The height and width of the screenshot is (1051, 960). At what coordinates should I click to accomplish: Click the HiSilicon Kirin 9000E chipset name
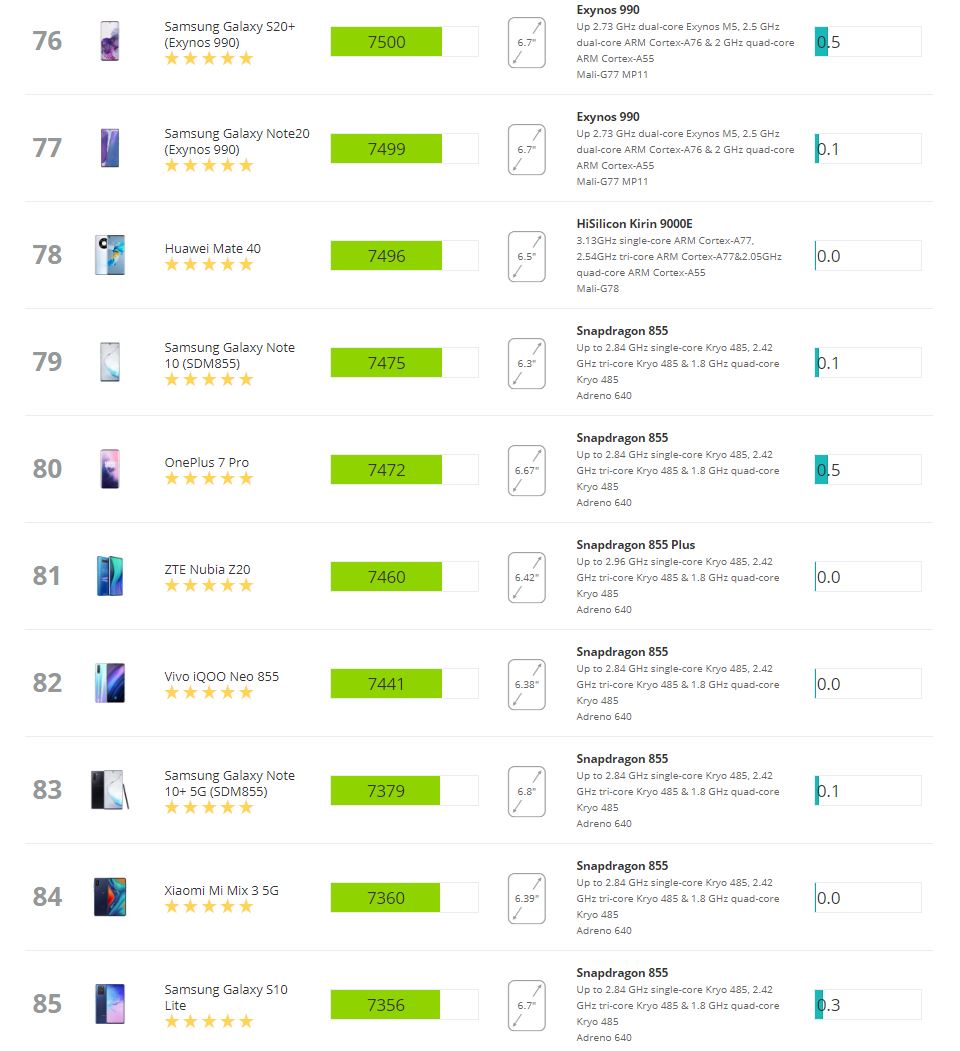tap(634, 224)
